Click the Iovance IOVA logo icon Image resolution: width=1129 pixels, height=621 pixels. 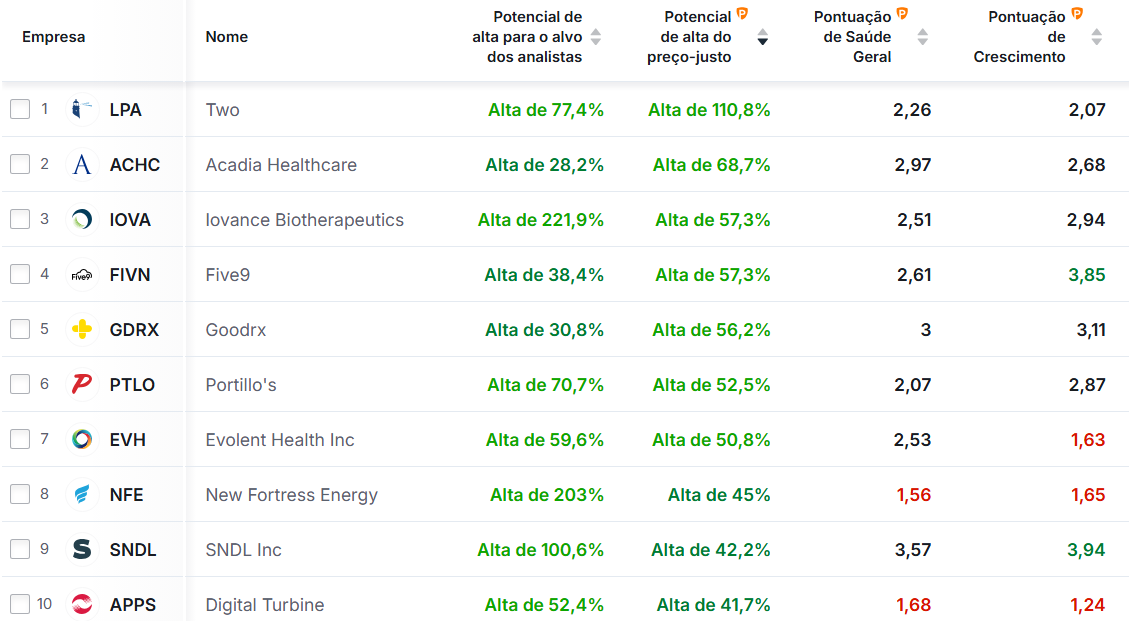point(82,219)
